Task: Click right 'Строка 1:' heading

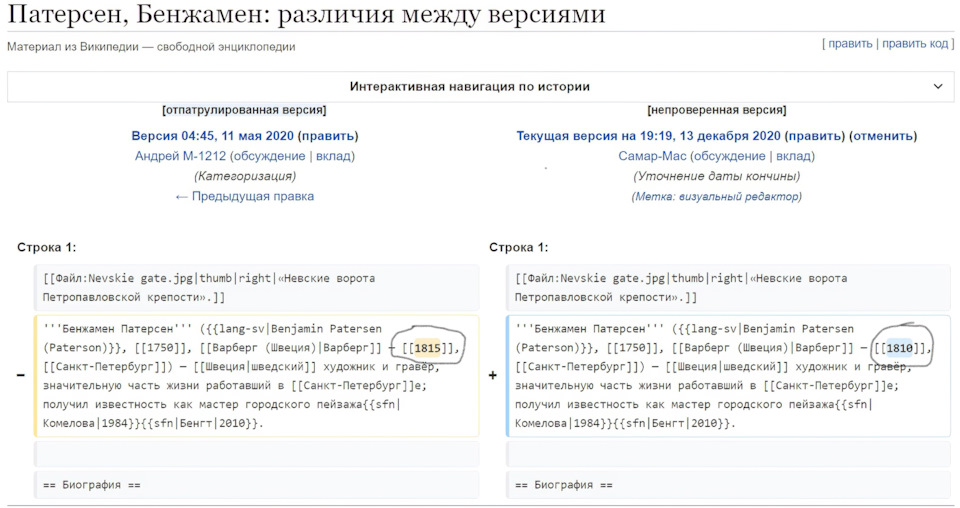Action: click(x=519, y=247)
